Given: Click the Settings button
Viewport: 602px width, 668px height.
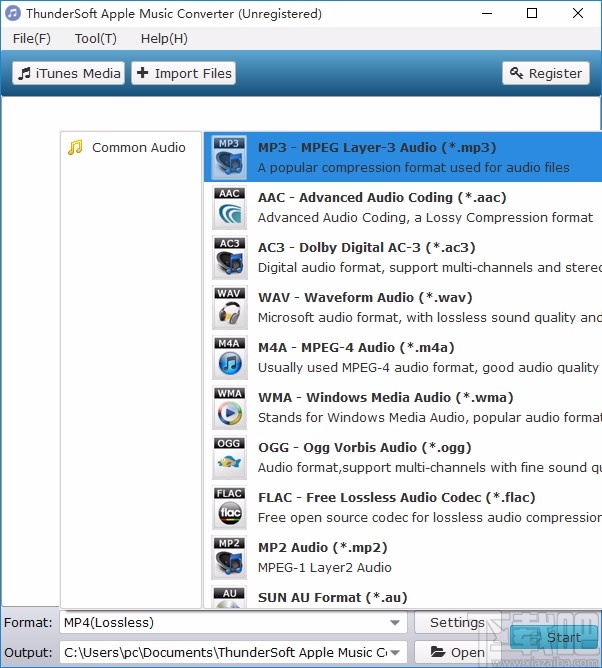Looking at the screenshot, I should pyautogui.click(x=457, y=622).
